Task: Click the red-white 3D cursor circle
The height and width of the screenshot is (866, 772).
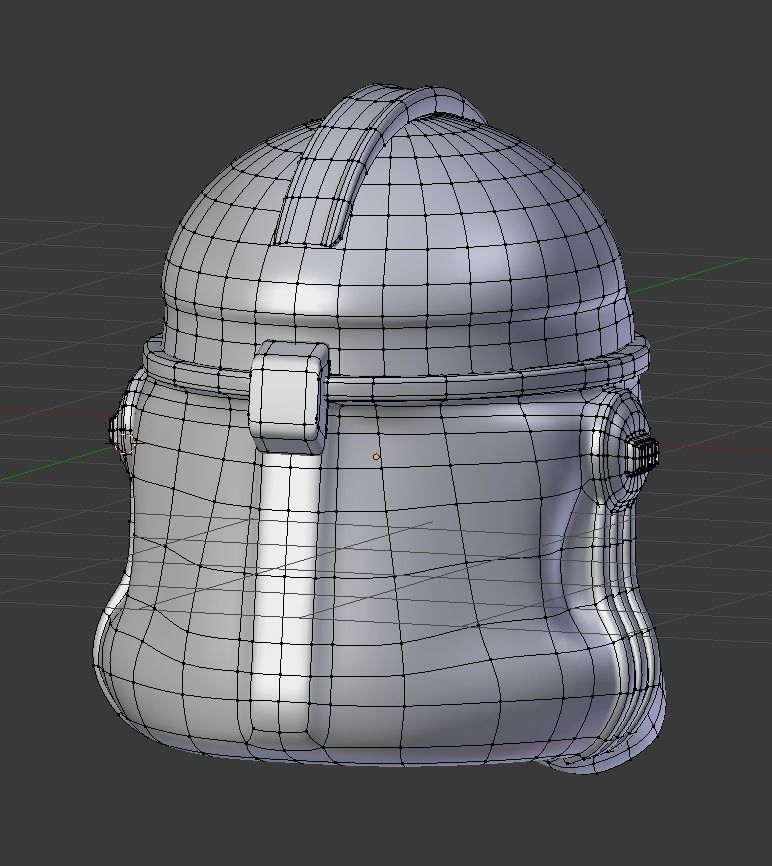Action: pos(127,445)
